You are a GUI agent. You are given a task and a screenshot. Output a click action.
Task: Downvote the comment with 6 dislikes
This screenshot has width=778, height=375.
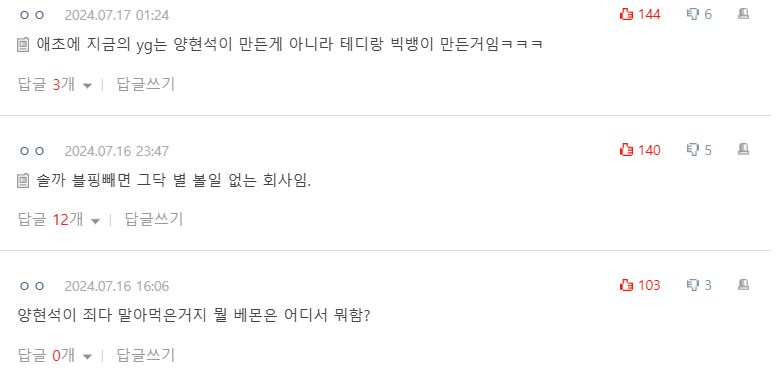pyautogui.click(x=699, y=14)
